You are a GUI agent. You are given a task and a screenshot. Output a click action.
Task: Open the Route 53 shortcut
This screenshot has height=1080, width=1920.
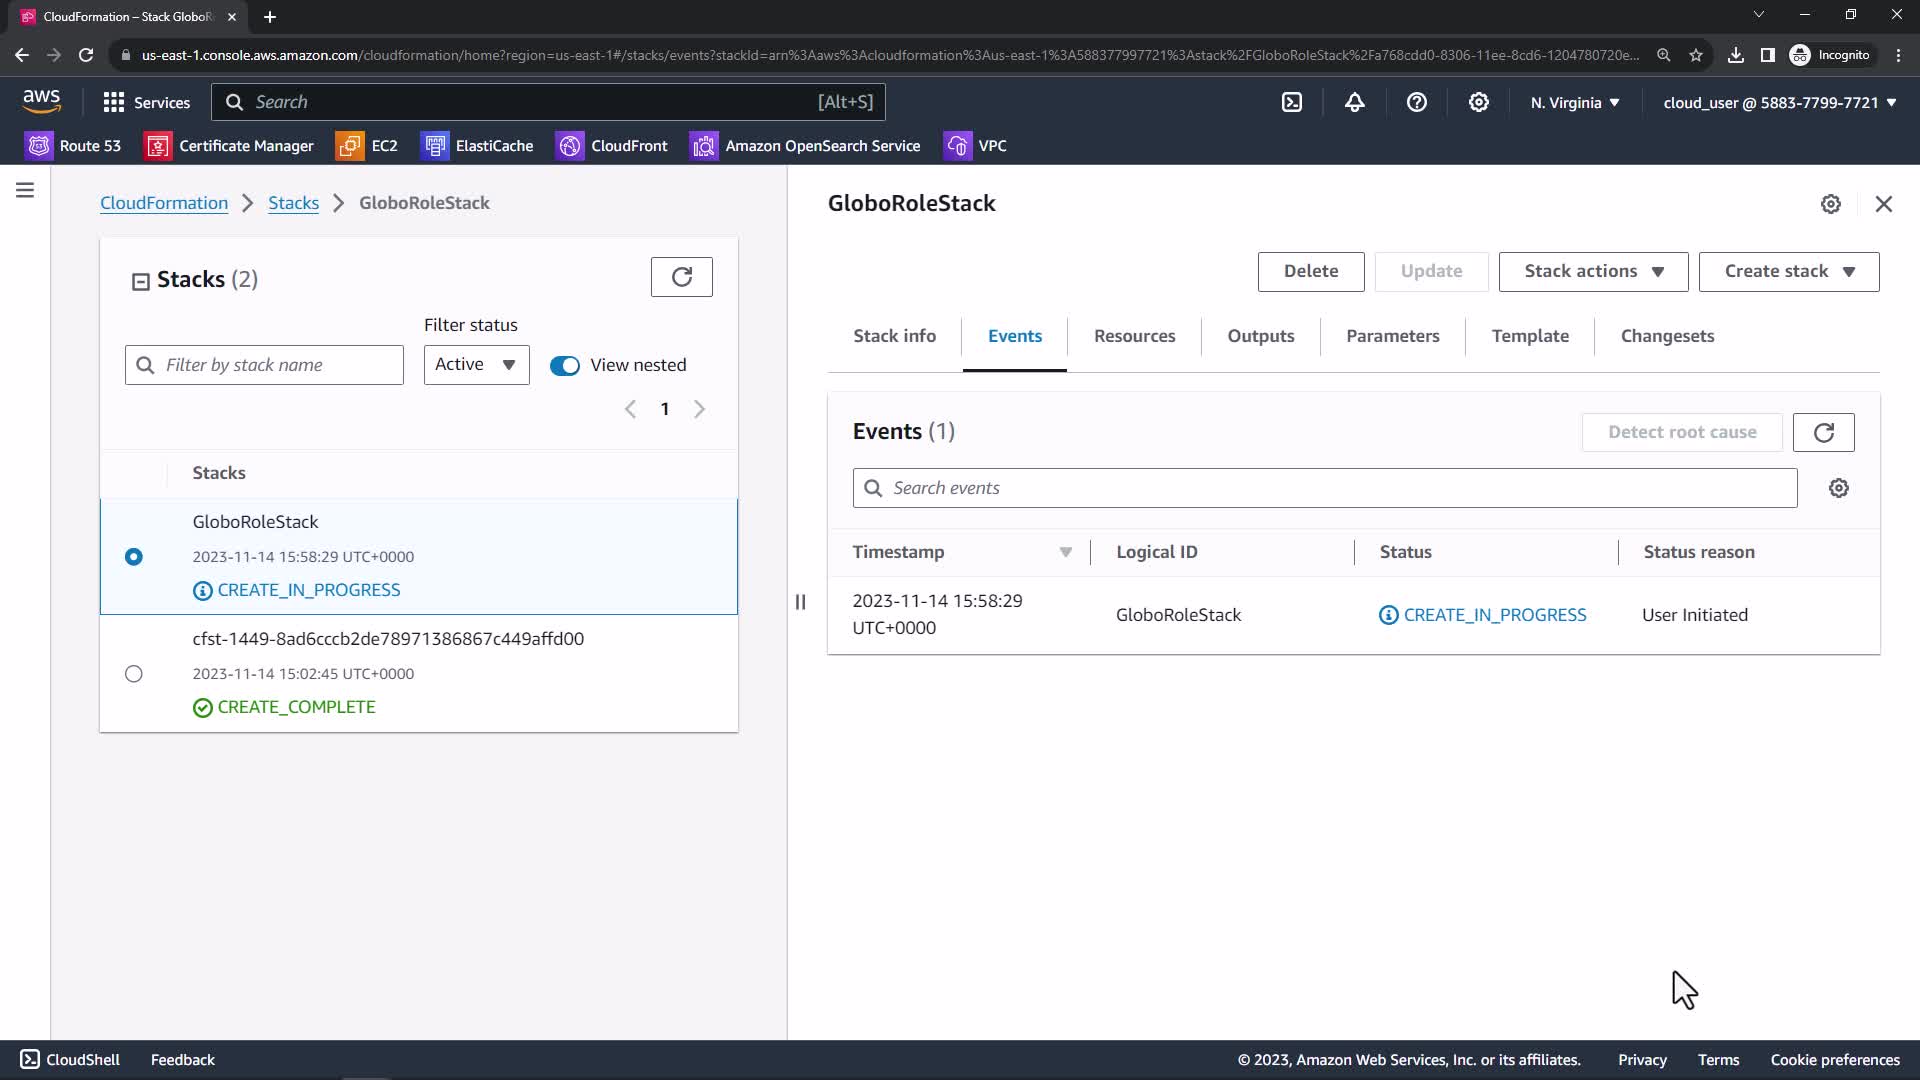tap(73, 146)
